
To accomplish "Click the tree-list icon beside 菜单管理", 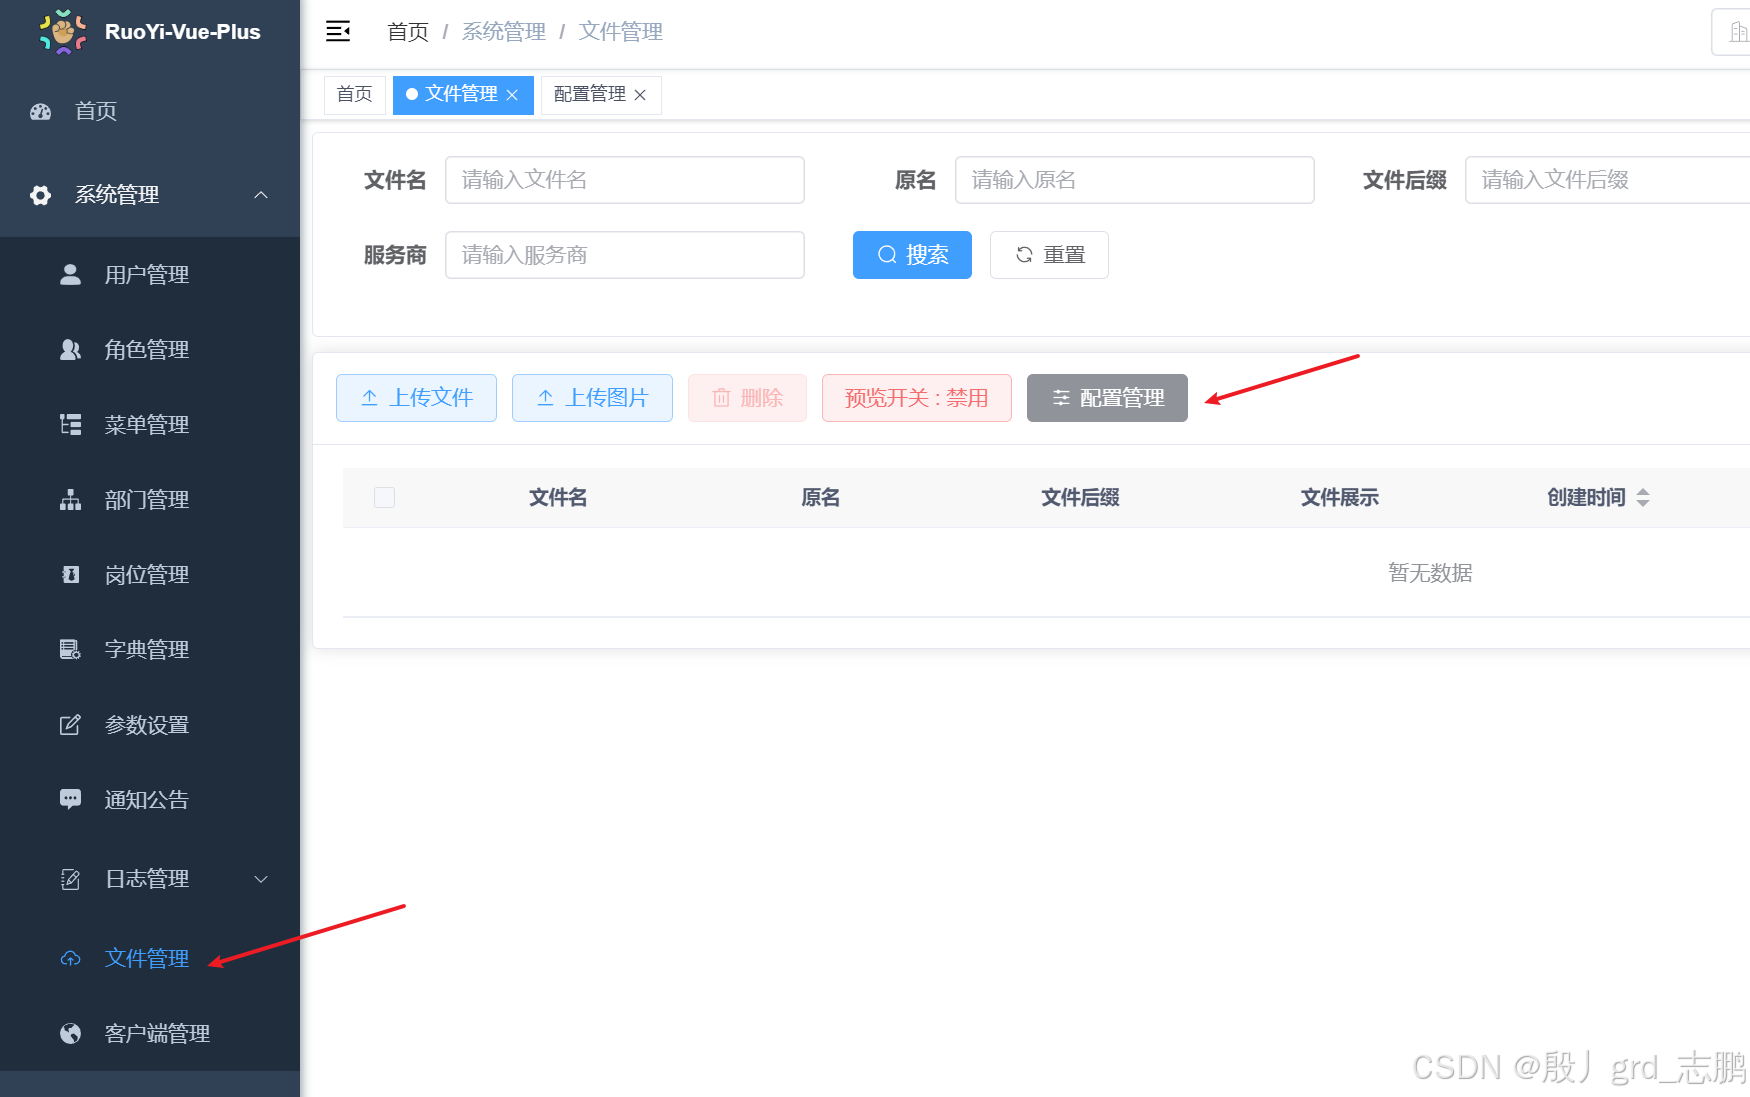I will [70, 424].
